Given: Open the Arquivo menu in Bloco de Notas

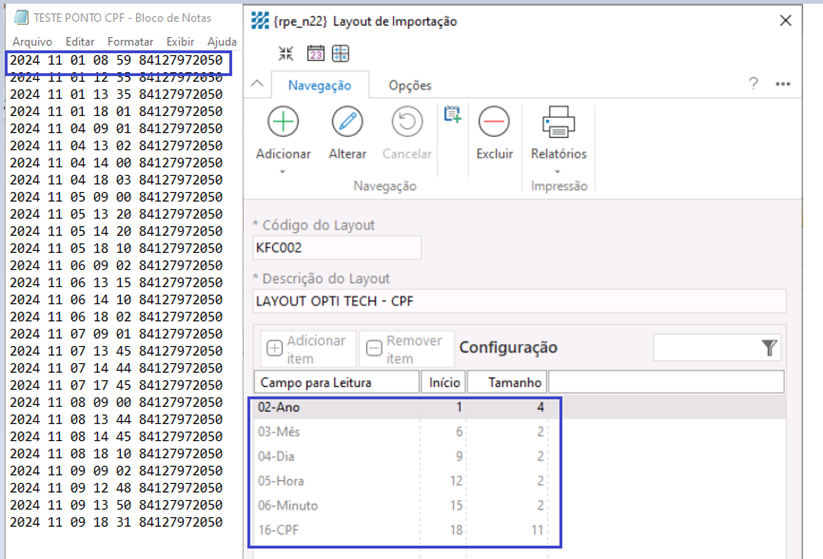Looking at the screenshot, I should point(32,42).
